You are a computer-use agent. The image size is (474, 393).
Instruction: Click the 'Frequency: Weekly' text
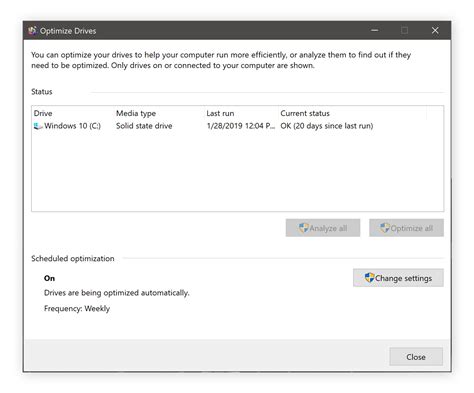77,309
